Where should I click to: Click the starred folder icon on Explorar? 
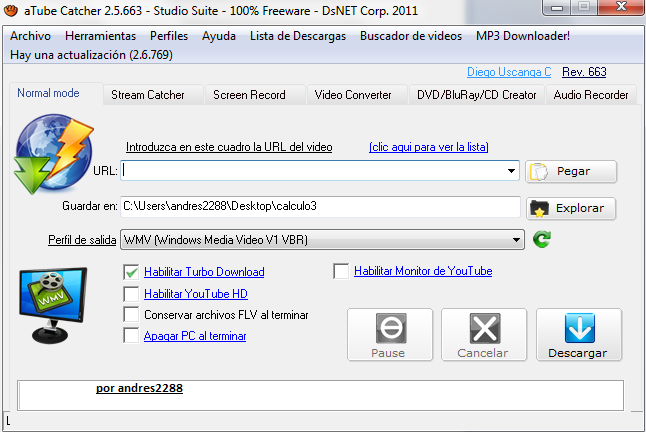pyautogui.click(x=539, y=209)
